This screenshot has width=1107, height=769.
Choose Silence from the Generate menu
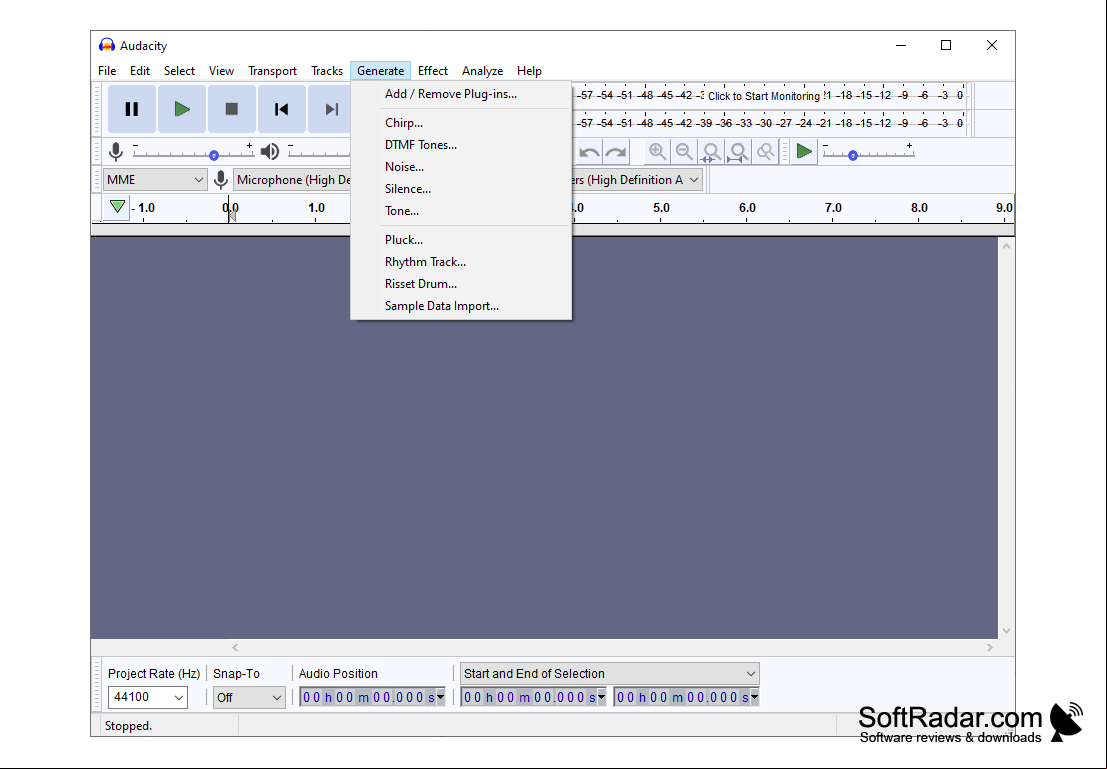coord(461,189)
